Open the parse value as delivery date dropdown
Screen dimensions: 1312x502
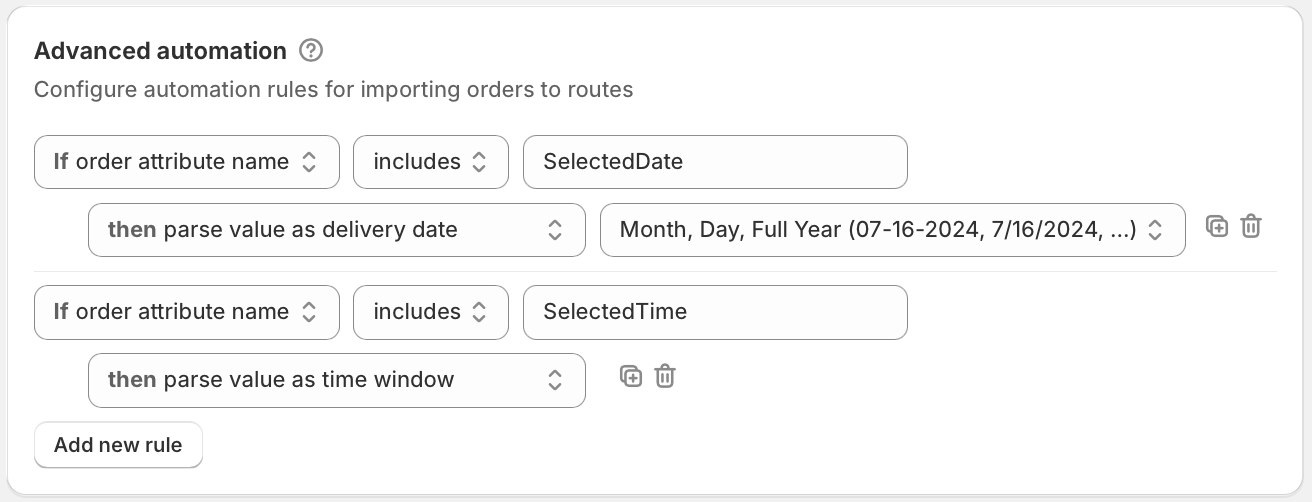pyautogui.click(x=337, y=230)
